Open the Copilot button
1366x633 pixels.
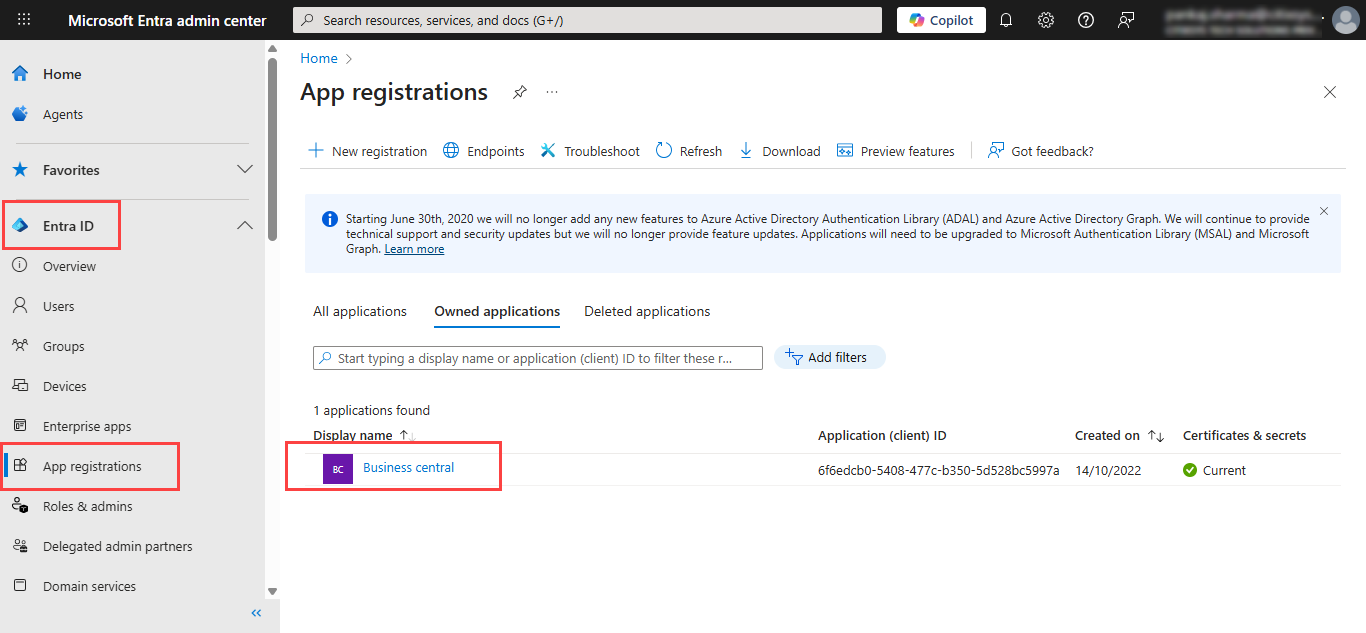click(x=941, y=20)
